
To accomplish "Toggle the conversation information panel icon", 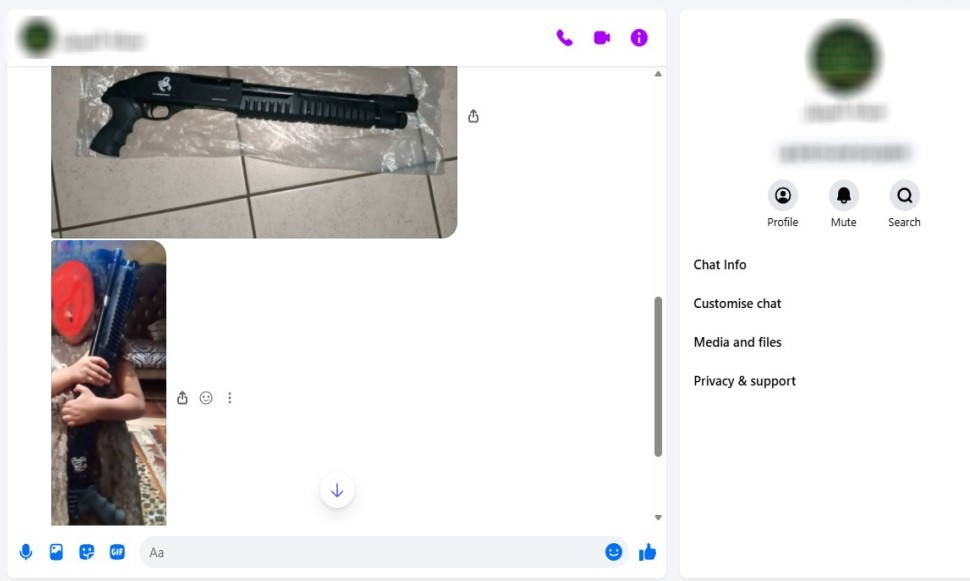I will (x=639, y=38).
